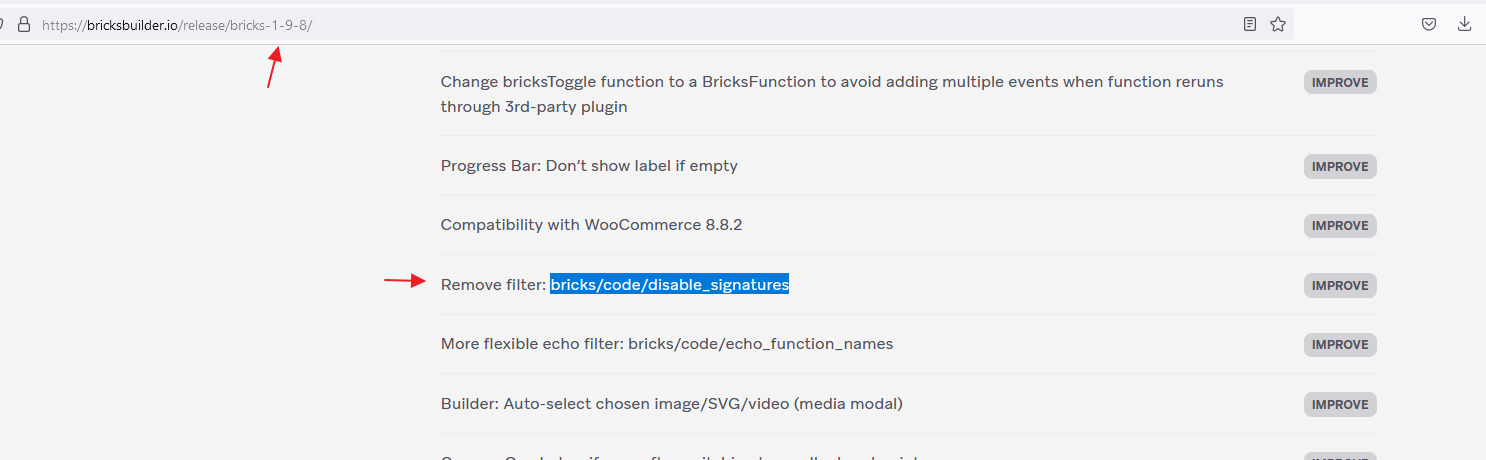Image resolution: width=1486 pixels, height=460 pixels.
Task: Click IMPROVE badge beside Remove filter entry
Action: coord(1340,285)
